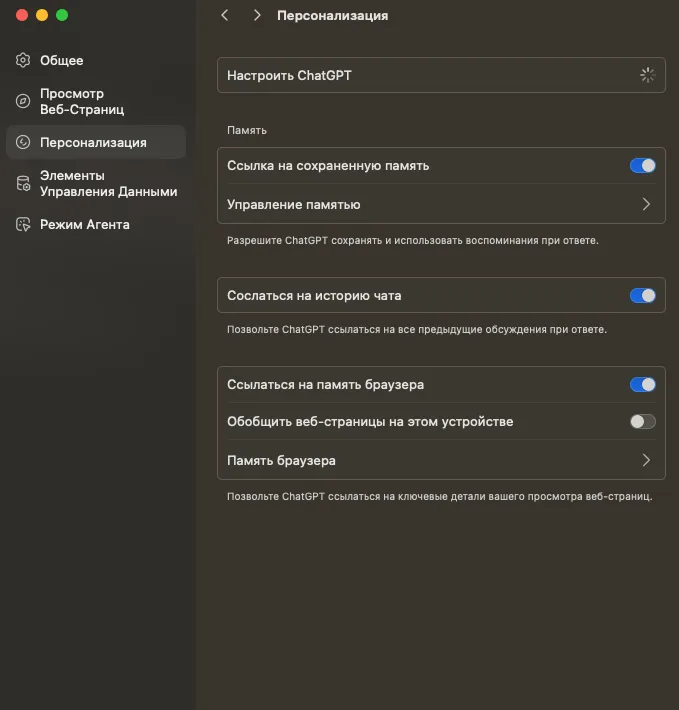Open the Общее settings section

62,61
